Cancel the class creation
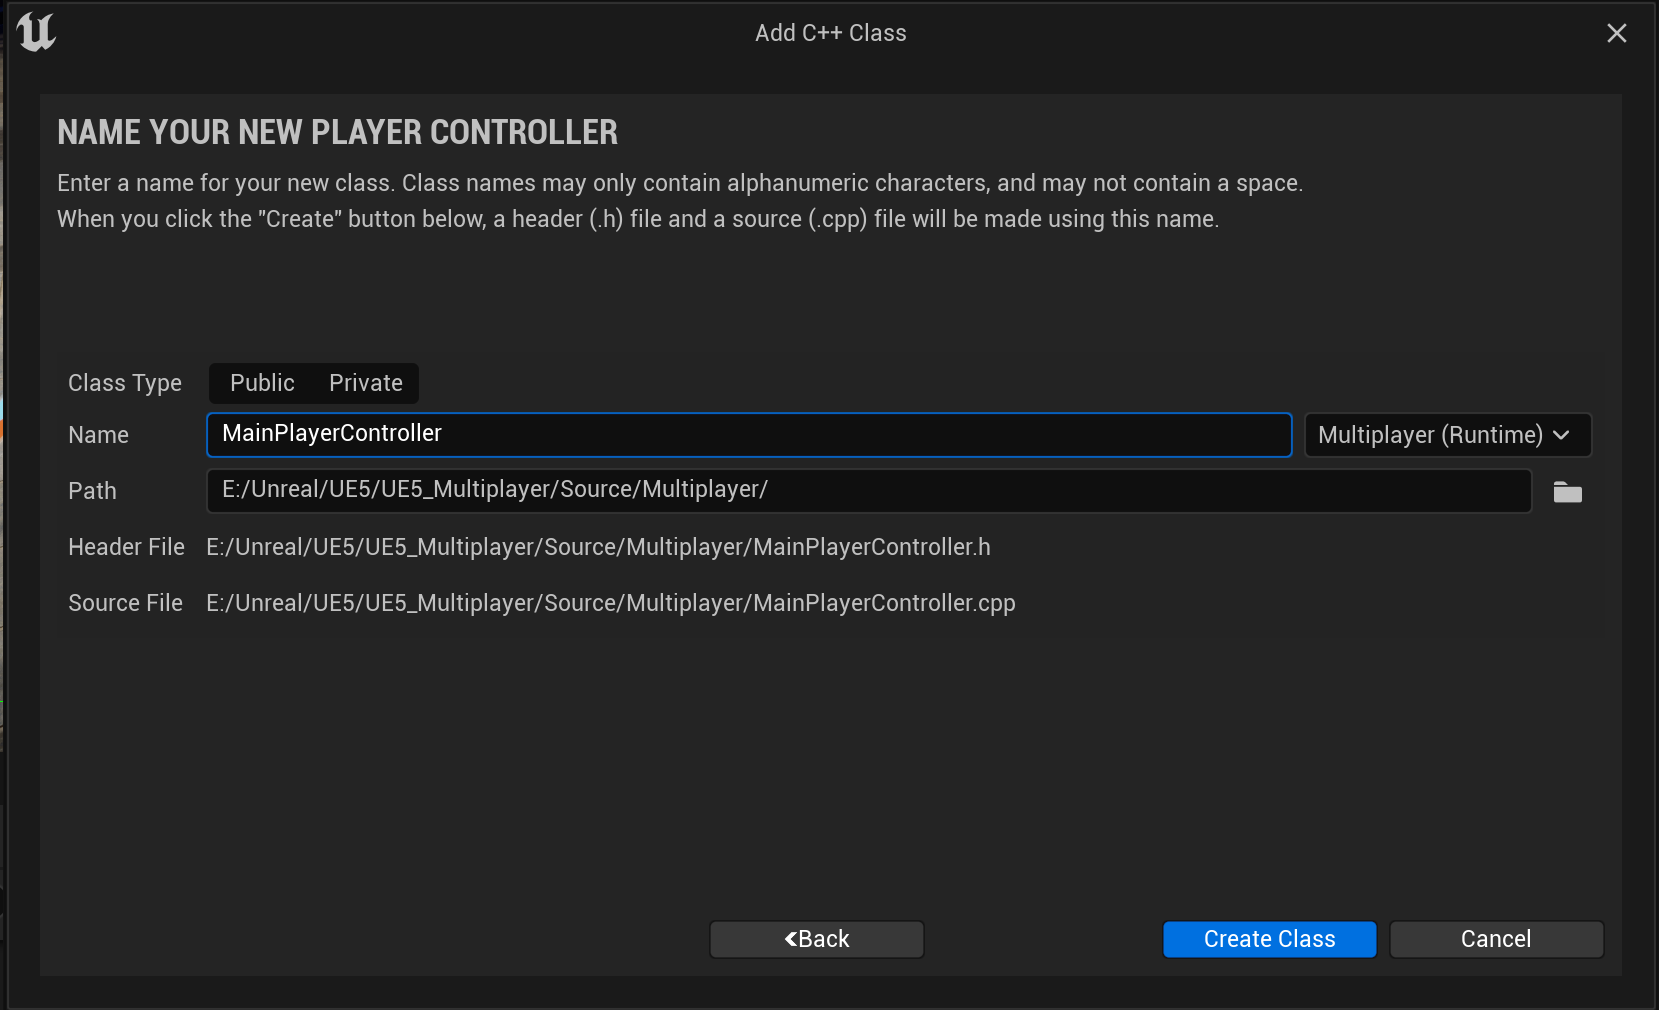The height and width of the screenshot is (1010, 1659). [x=1496, y=939]
